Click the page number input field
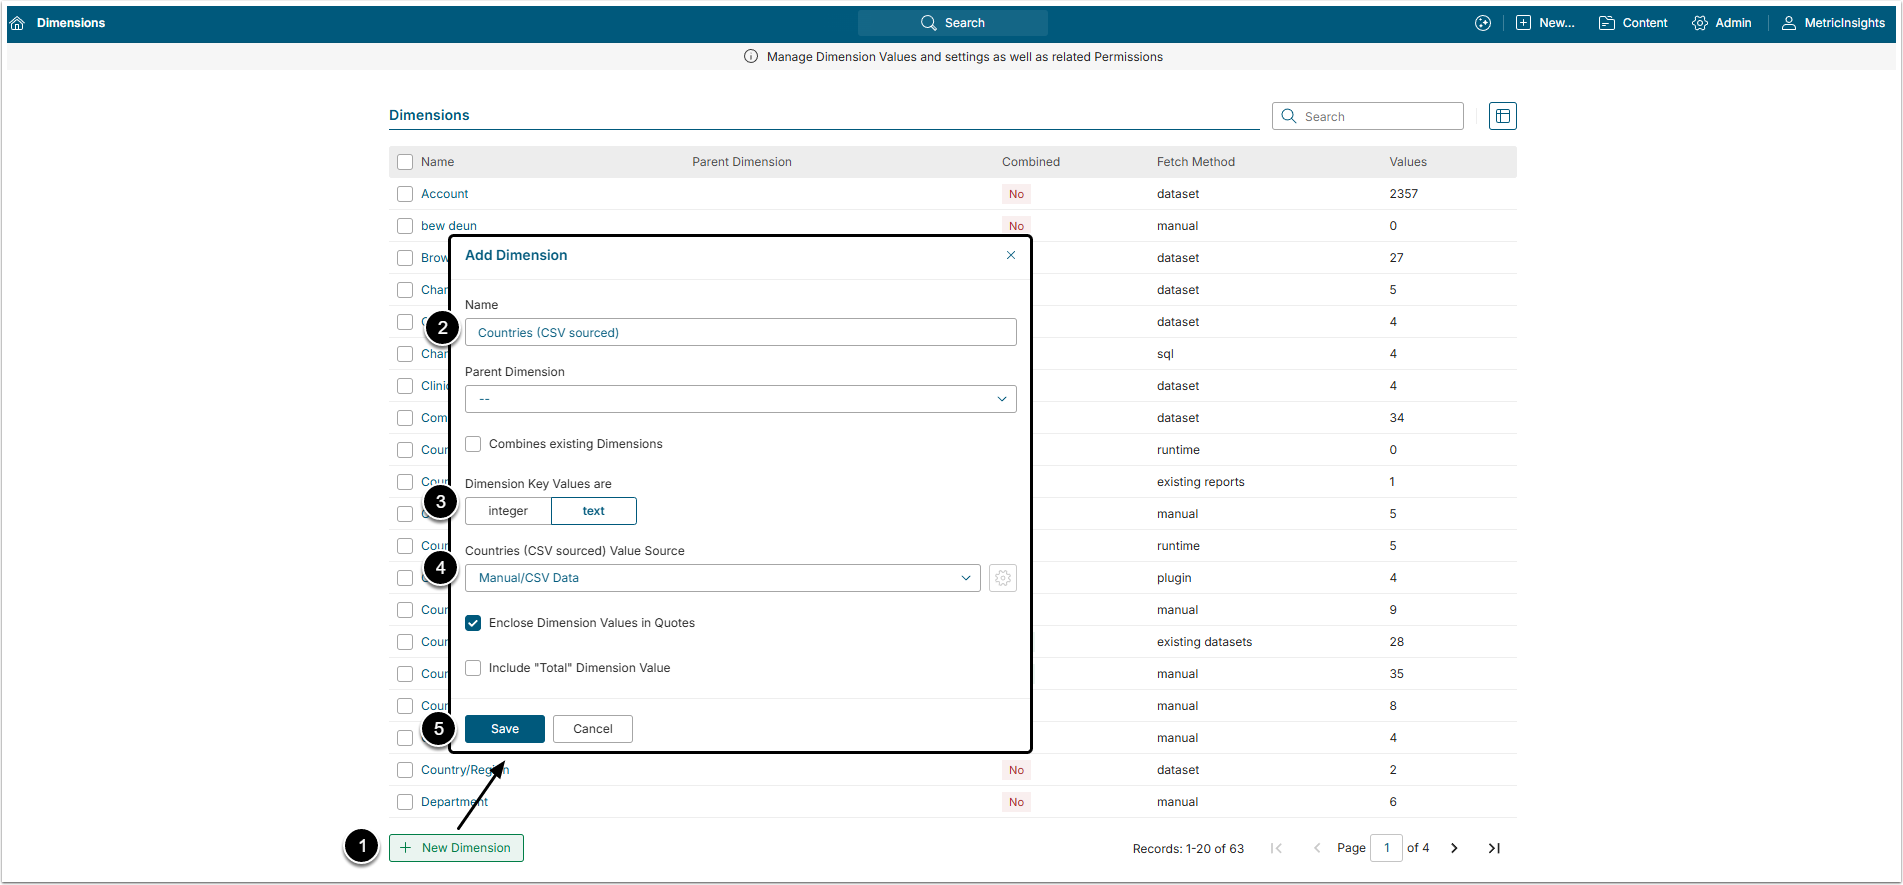 1386,848
